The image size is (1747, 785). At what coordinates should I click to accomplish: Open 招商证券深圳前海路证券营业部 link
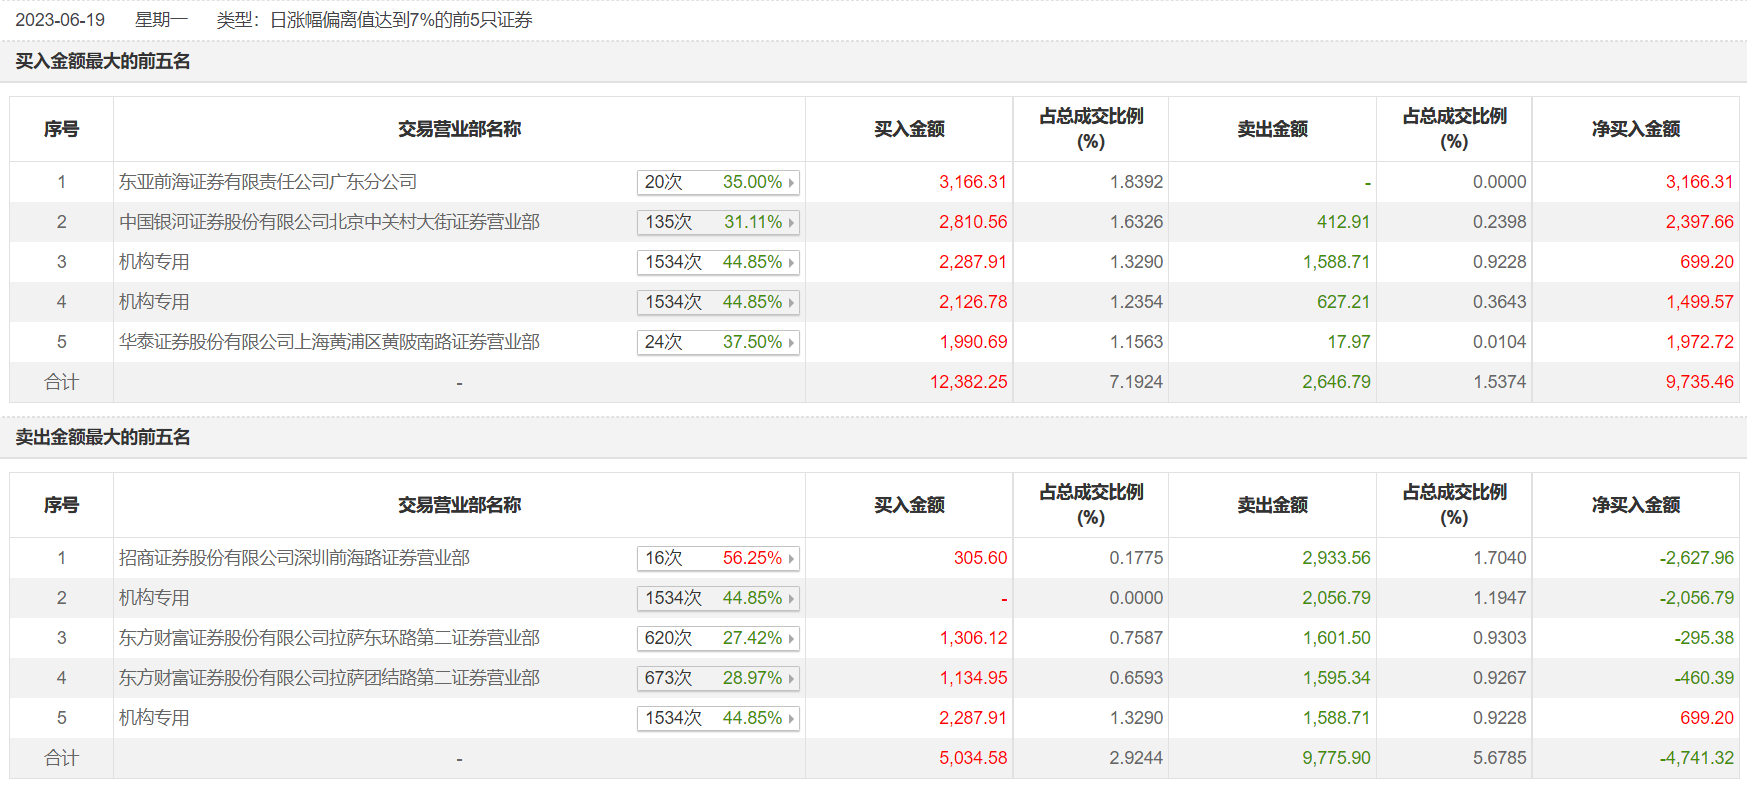[294, 558]
